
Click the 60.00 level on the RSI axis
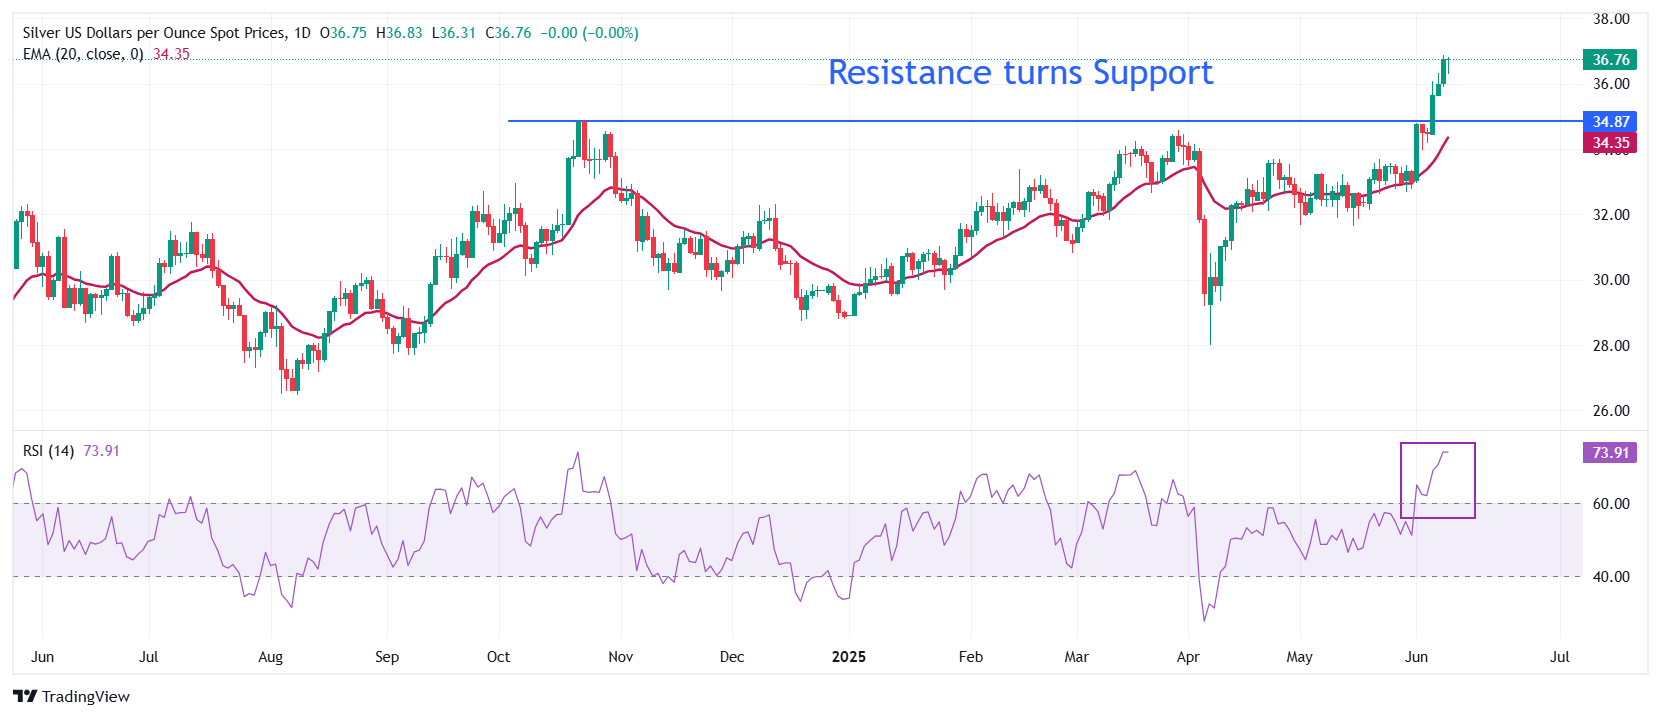pos(1611,504)
